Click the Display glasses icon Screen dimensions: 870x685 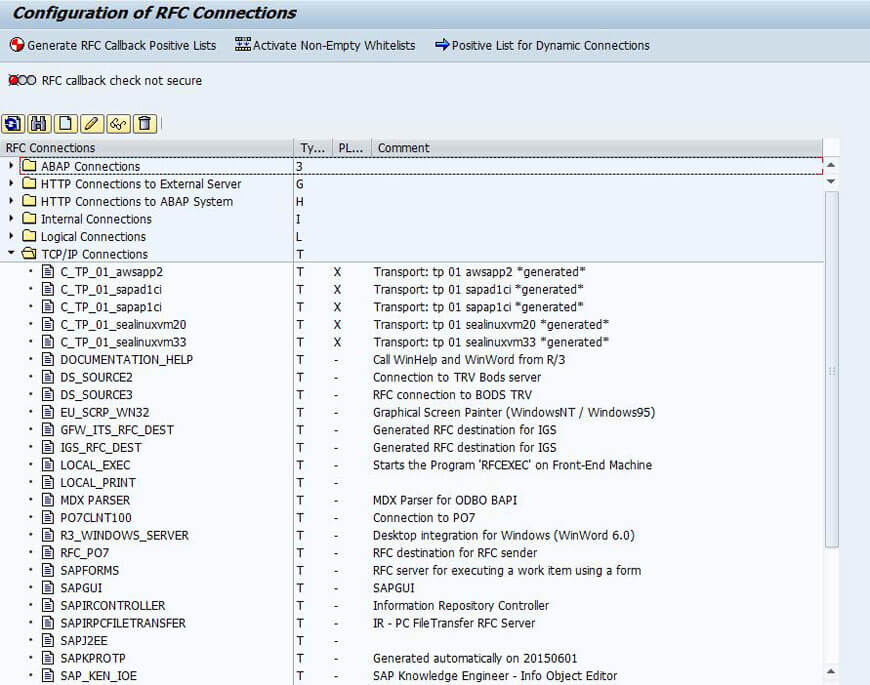118,124
